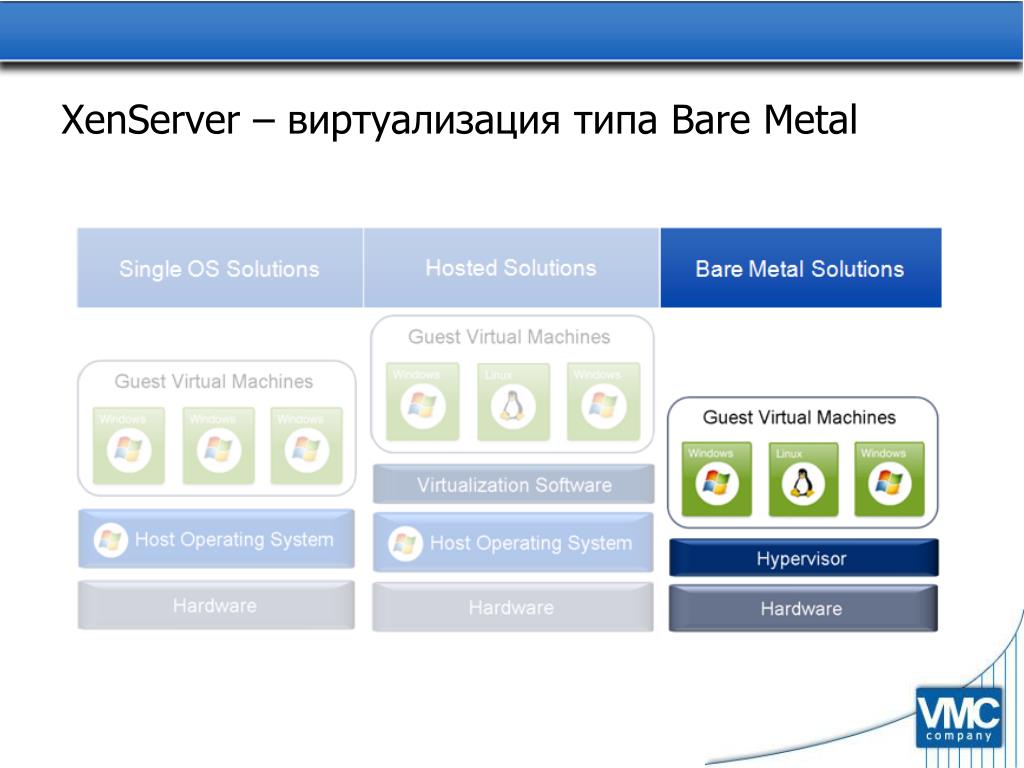Select the Hosted Solutions header
Viewport: 1024px width, 768px height.
tap(511, 268)
